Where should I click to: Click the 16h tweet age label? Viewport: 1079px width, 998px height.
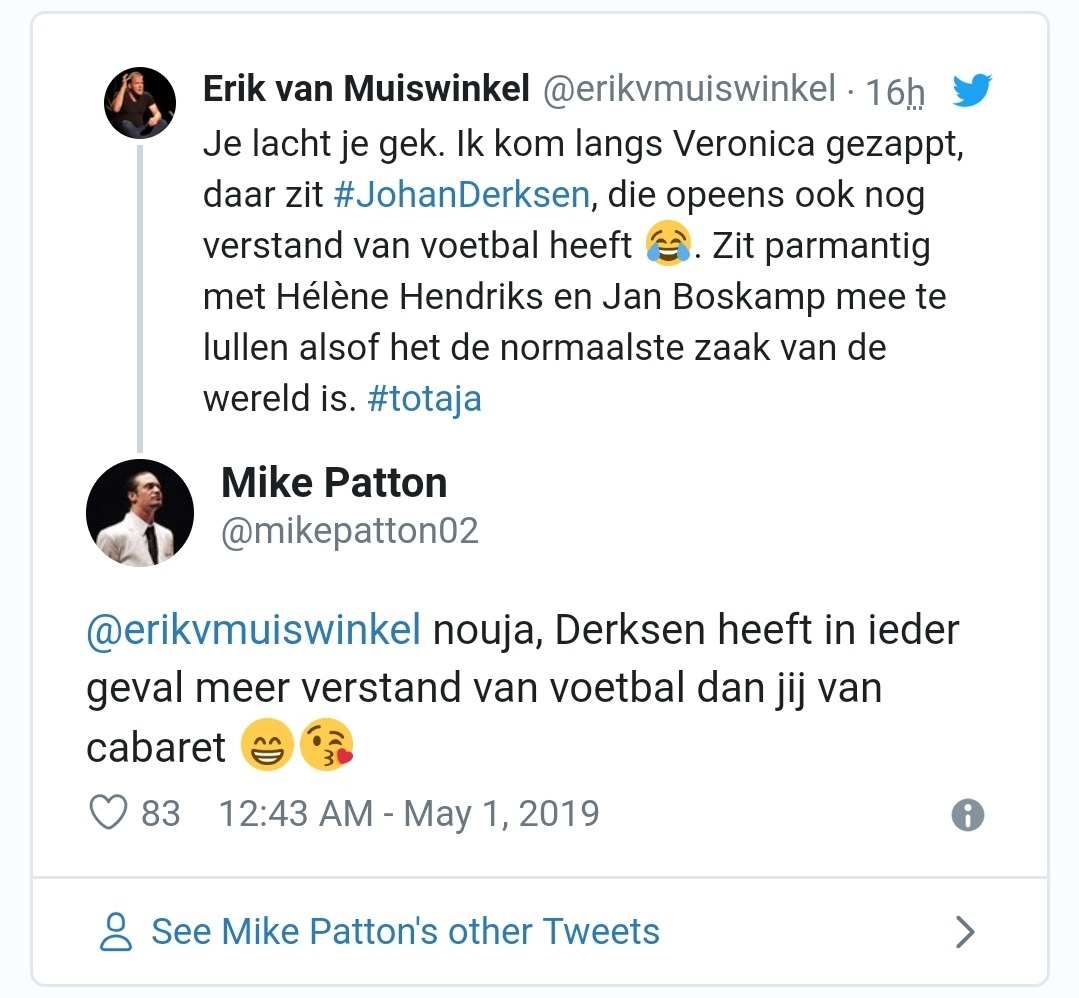894,90
